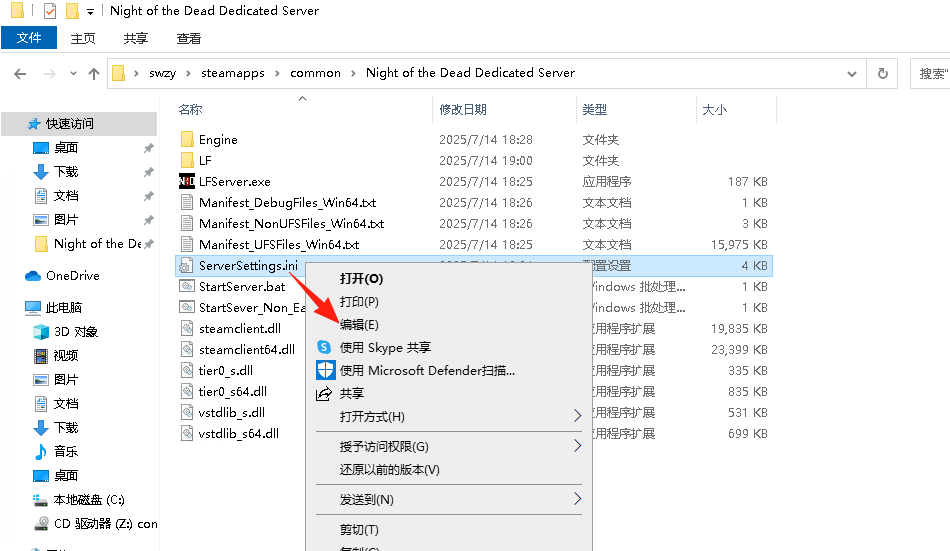
Task: Select the LFServer.exe application icon
Action: (187, 181)
